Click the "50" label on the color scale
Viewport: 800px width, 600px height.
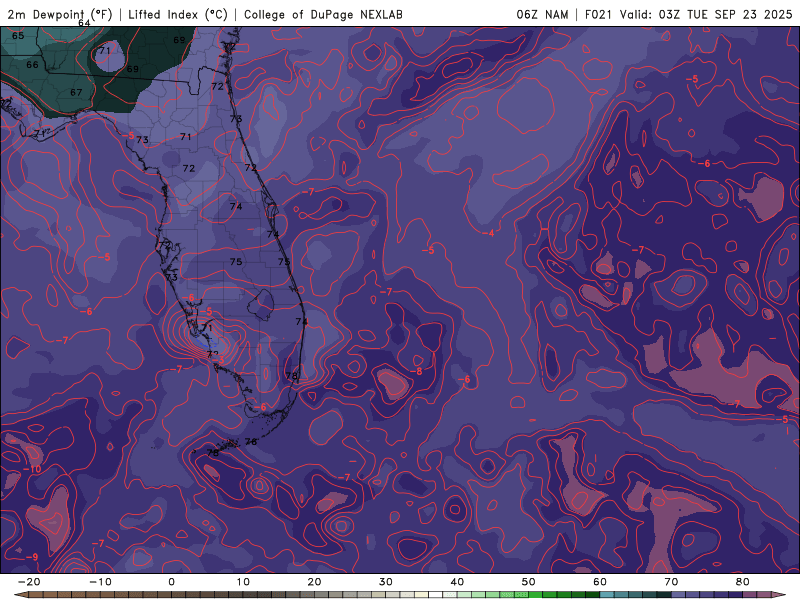click(529, 582)
